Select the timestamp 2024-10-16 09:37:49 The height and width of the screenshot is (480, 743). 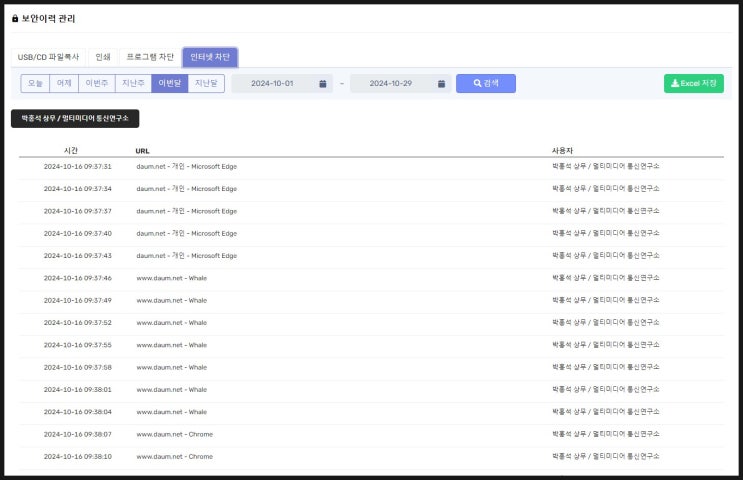tap(78, 300)
